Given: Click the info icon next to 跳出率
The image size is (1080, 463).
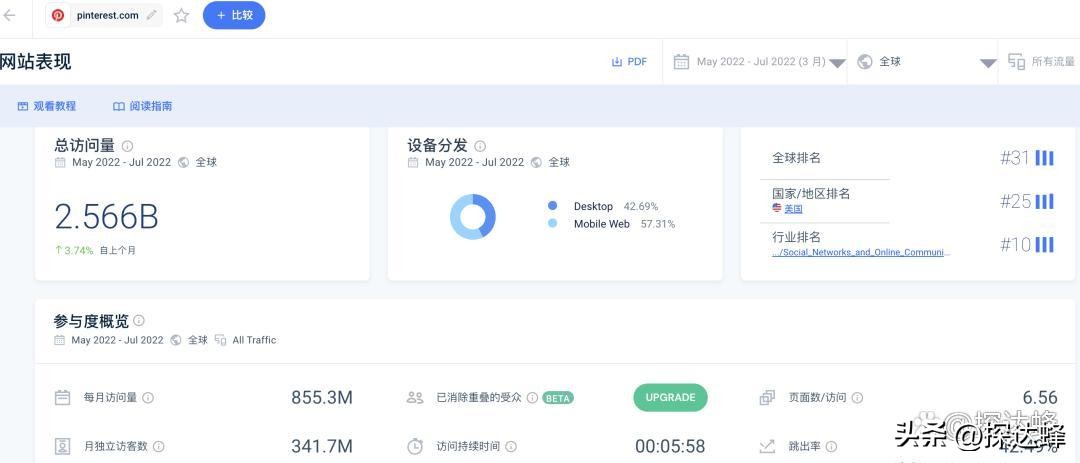Looking at the screenshot, I should pos(831,446).
